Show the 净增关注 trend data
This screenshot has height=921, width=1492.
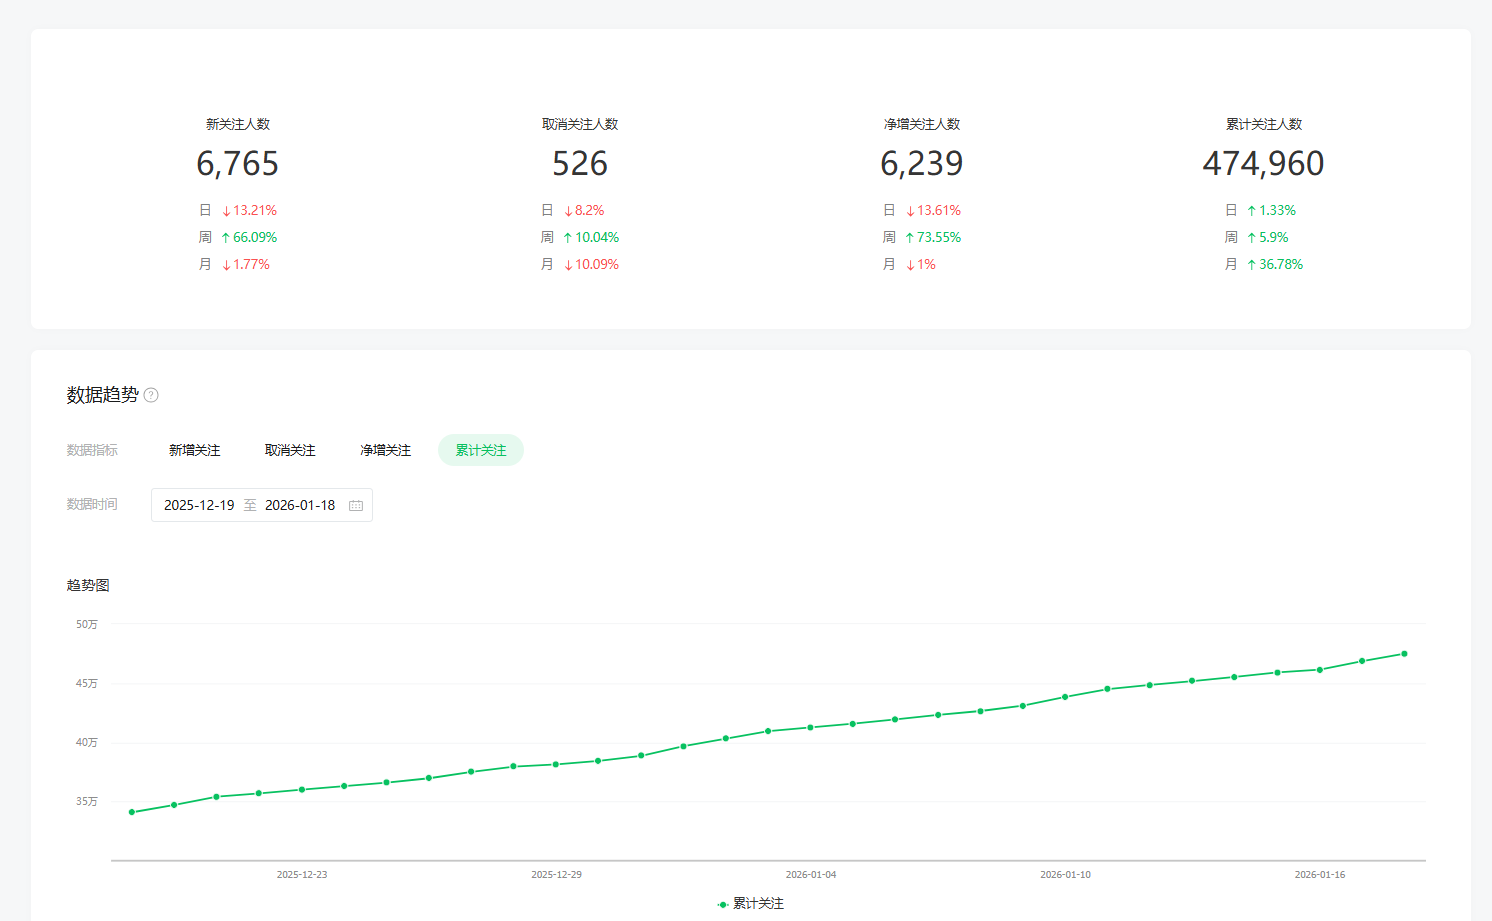385,451
